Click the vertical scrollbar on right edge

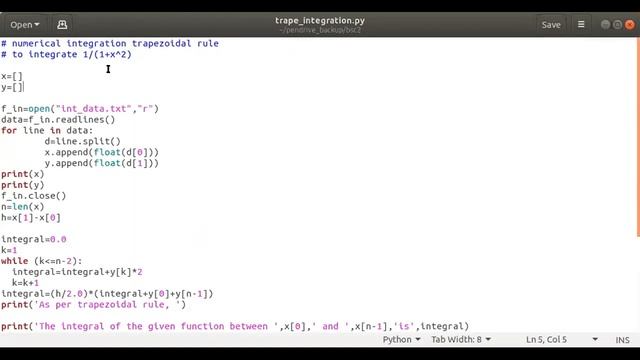(x=638, y=137)
